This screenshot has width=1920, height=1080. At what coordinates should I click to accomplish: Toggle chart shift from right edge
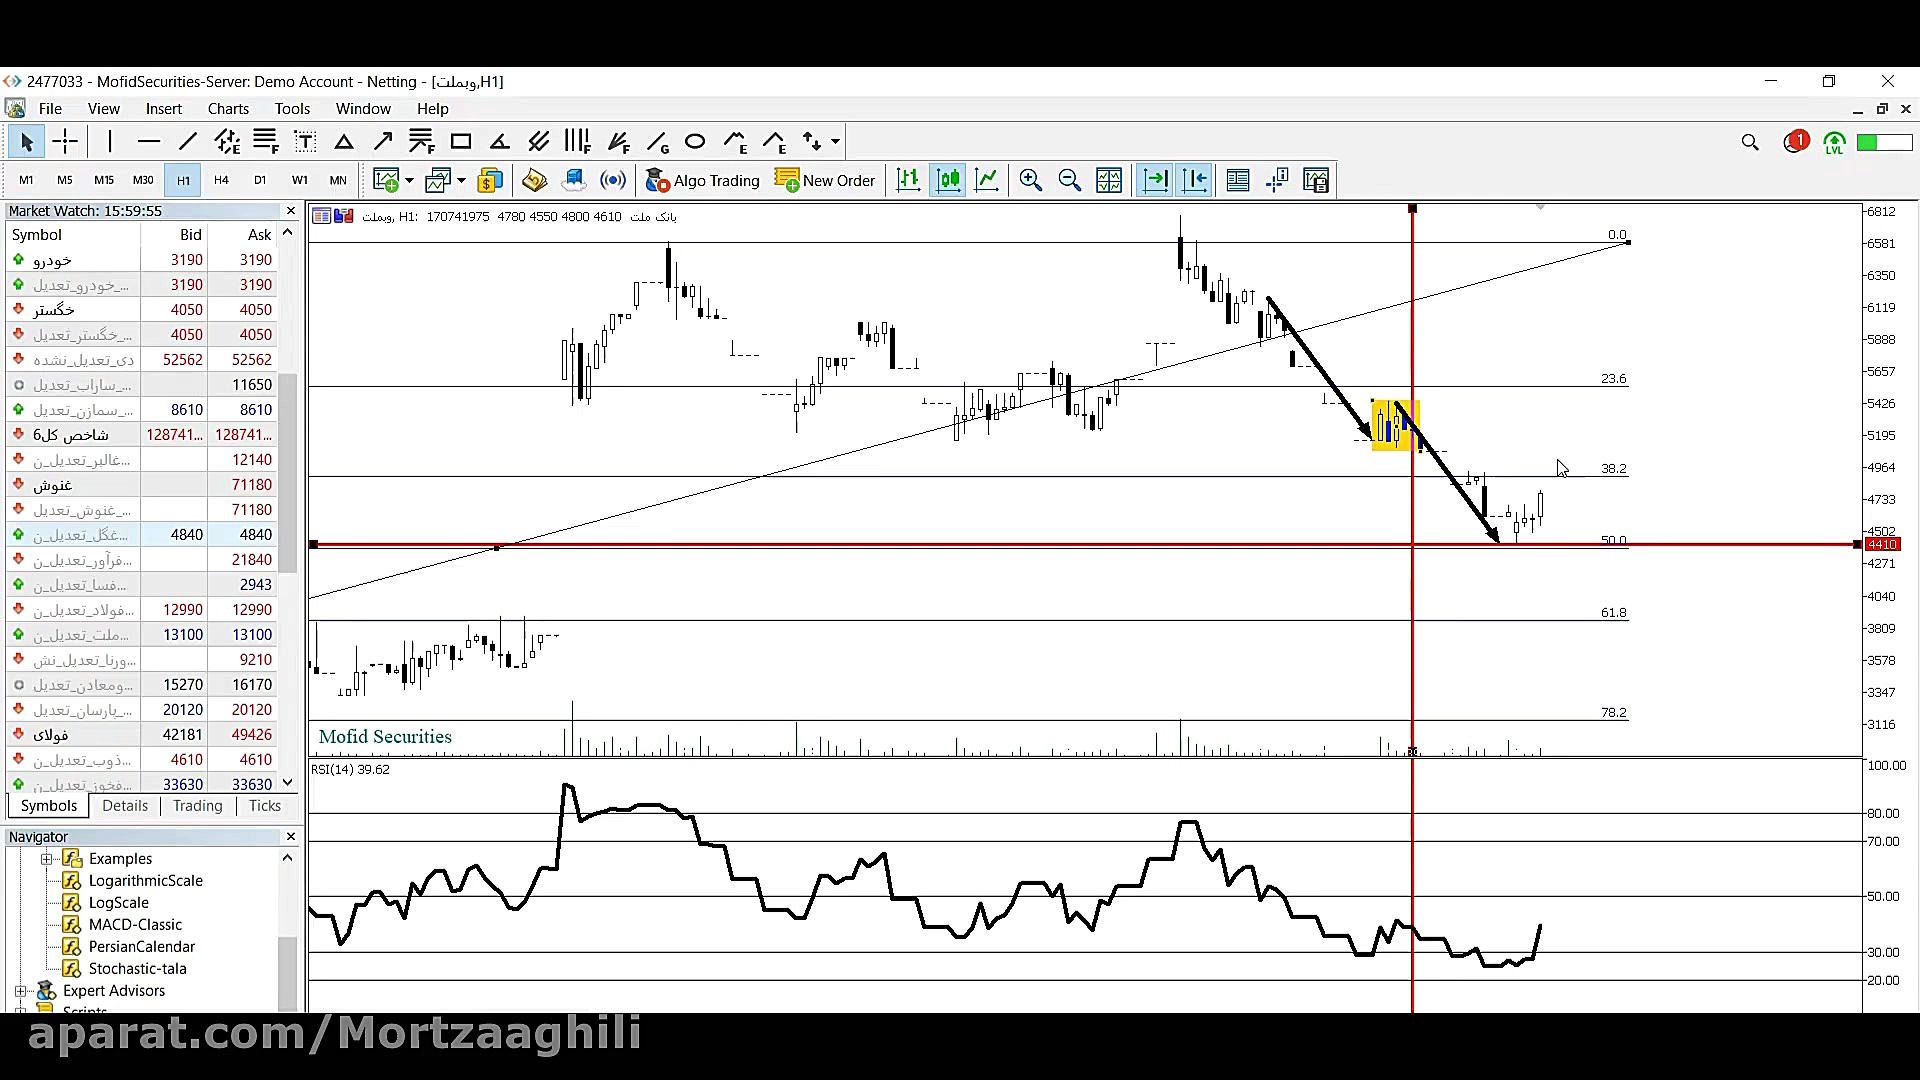click(x=1195, y=180)
